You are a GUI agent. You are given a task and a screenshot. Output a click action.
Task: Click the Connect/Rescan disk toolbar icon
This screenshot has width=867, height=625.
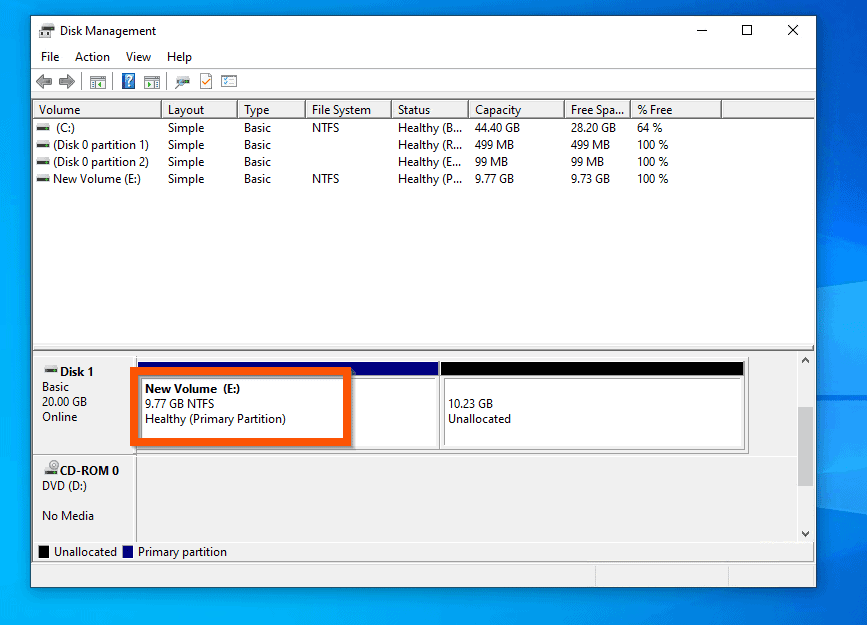click(182, 82)
